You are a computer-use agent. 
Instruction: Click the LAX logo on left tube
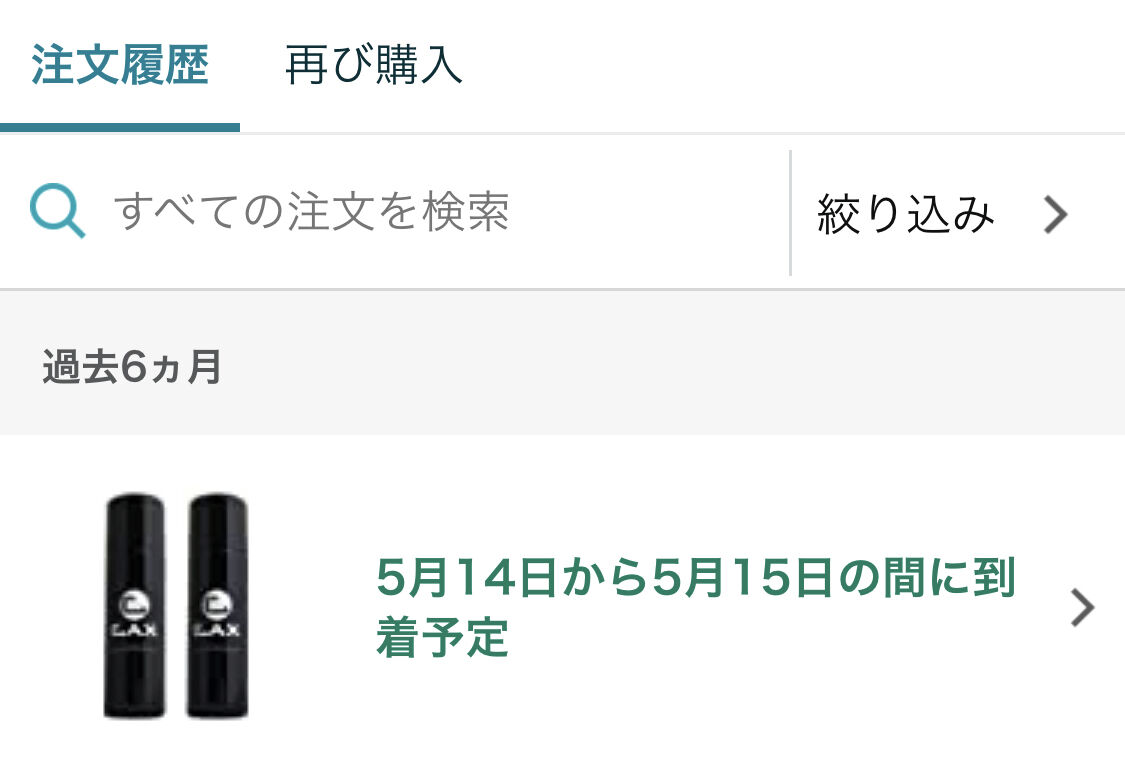[x=135, y=615]
